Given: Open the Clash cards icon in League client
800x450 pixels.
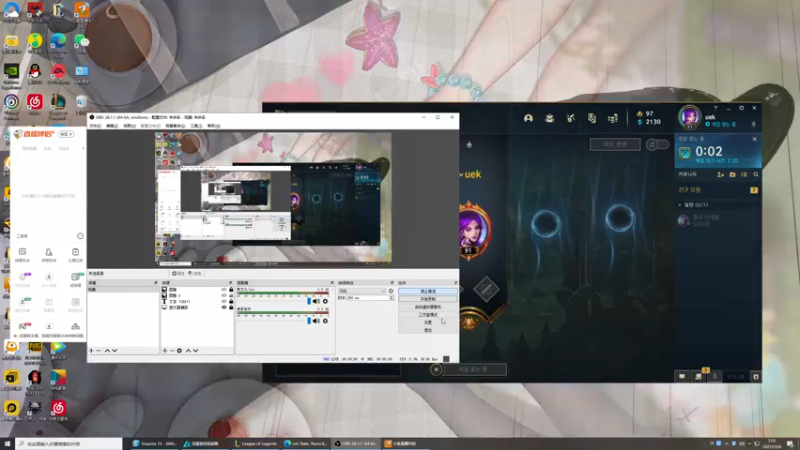Looking at the screenshot, I should (x=591, y=118).
